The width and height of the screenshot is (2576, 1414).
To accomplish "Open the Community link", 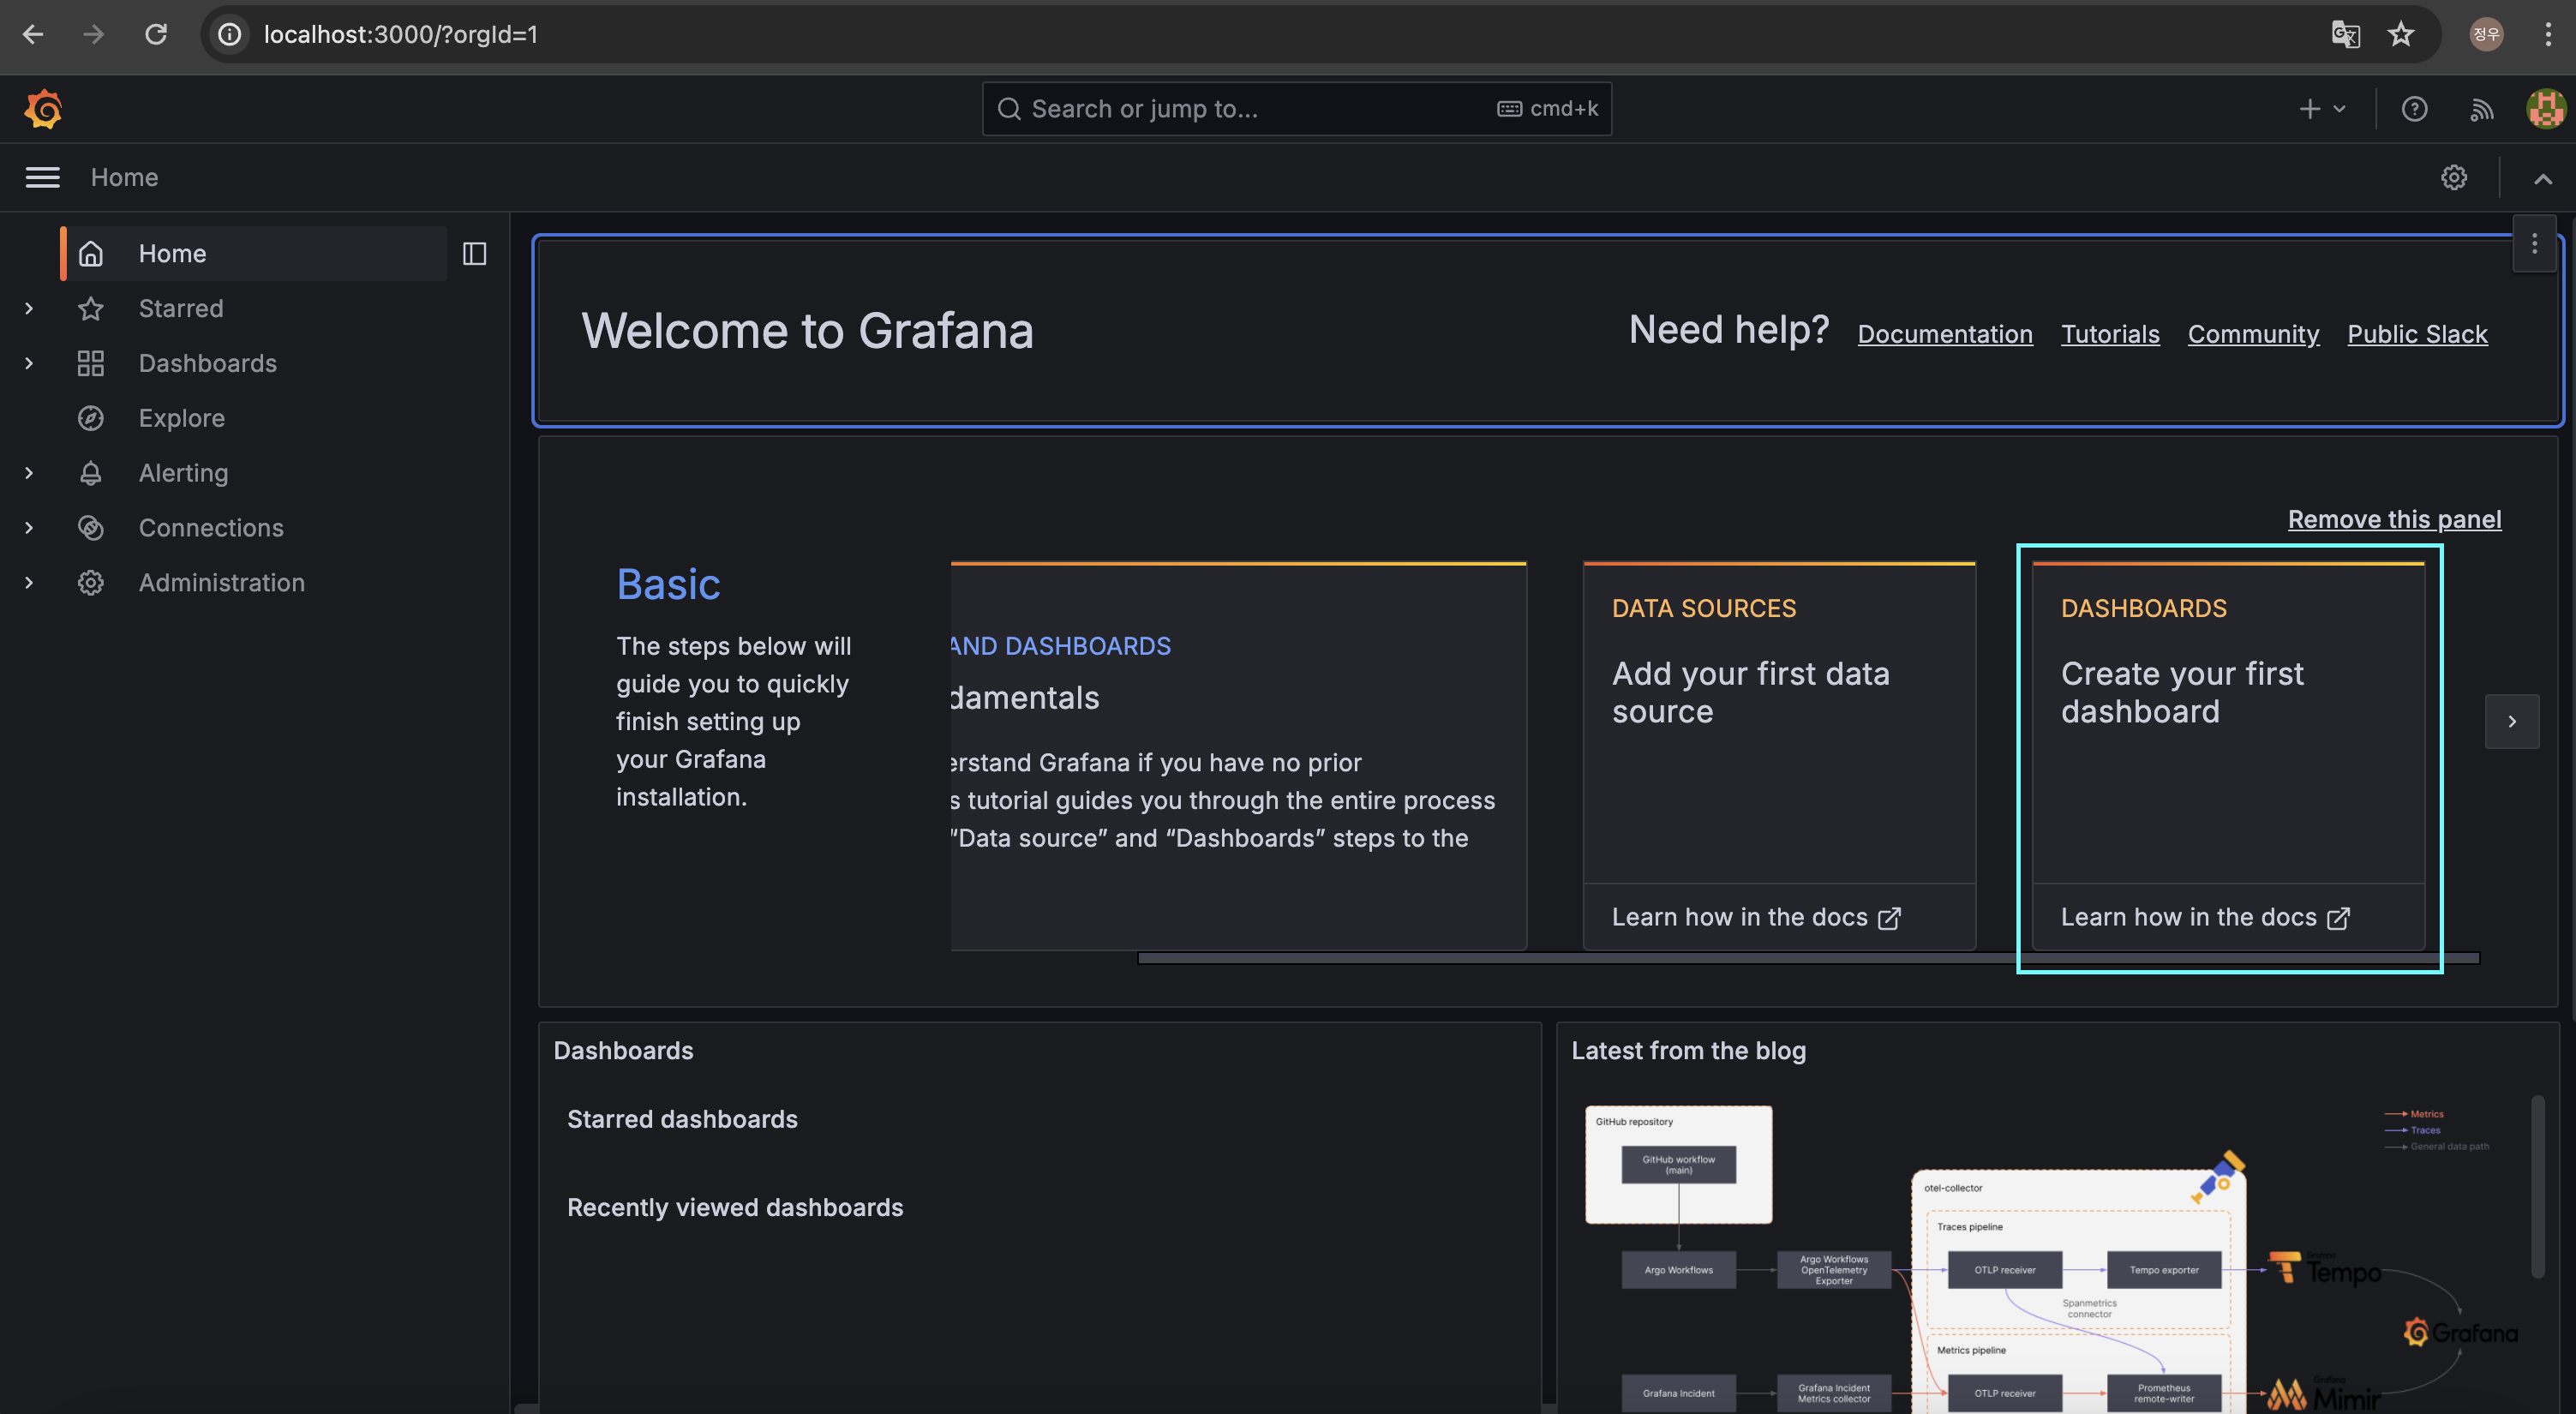I will [x=2253, y=334].
